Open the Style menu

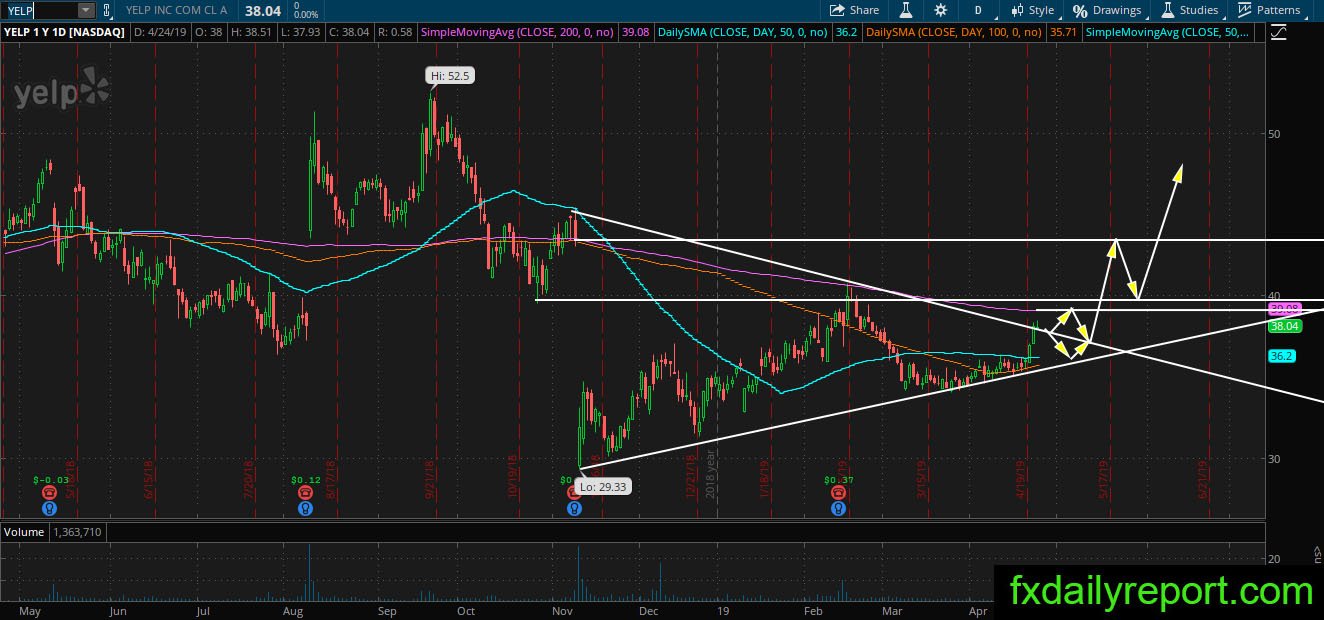(x=1032, y=10)
